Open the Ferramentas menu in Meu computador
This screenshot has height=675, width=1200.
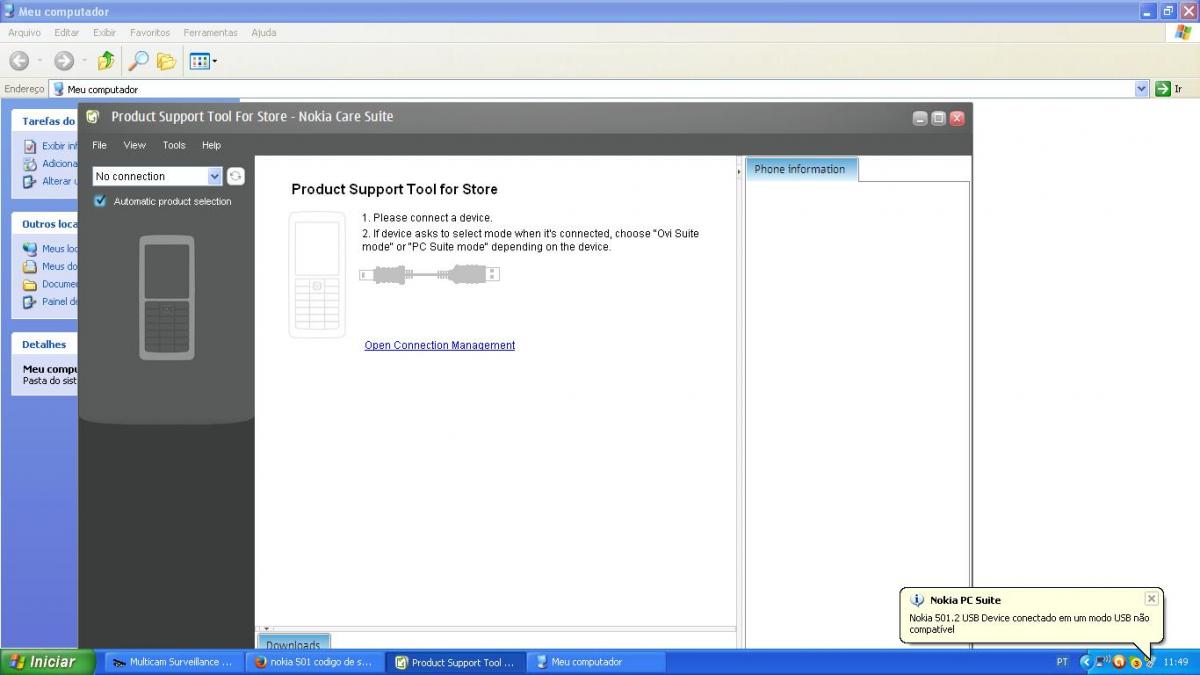(x=211, y=32)
